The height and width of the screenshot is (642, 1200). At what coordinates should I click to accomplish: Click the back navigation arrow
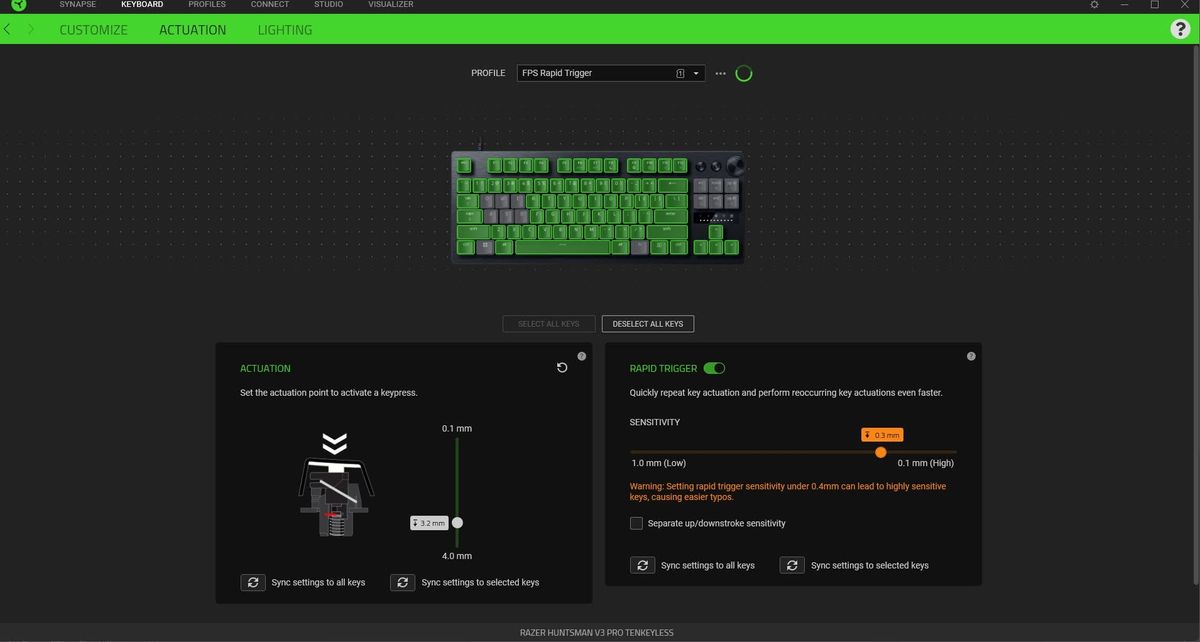coord(8,28)
